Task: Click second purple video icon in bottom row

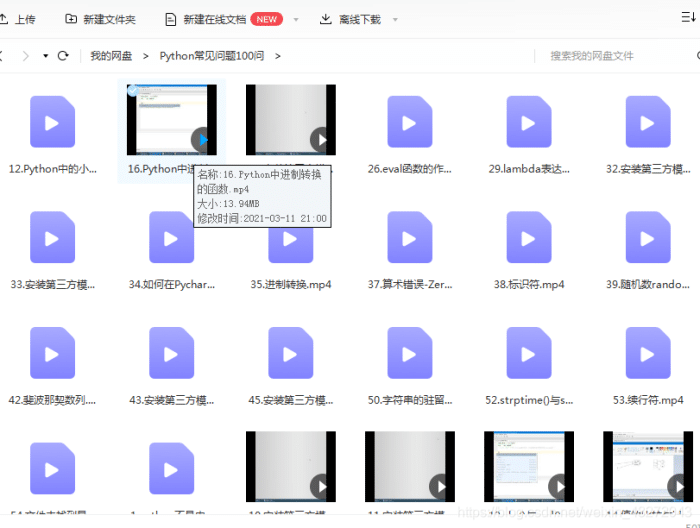Action: [171, 468]
